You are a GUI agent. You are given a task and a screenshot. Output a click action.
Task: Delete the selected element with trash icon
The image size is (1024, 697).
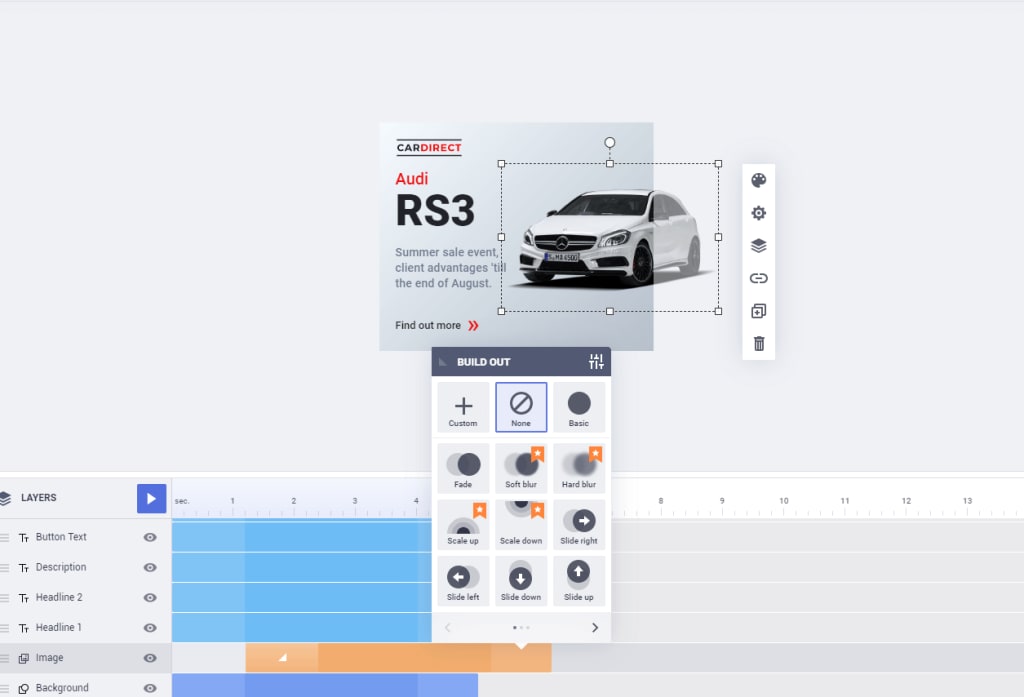[759, 344]
